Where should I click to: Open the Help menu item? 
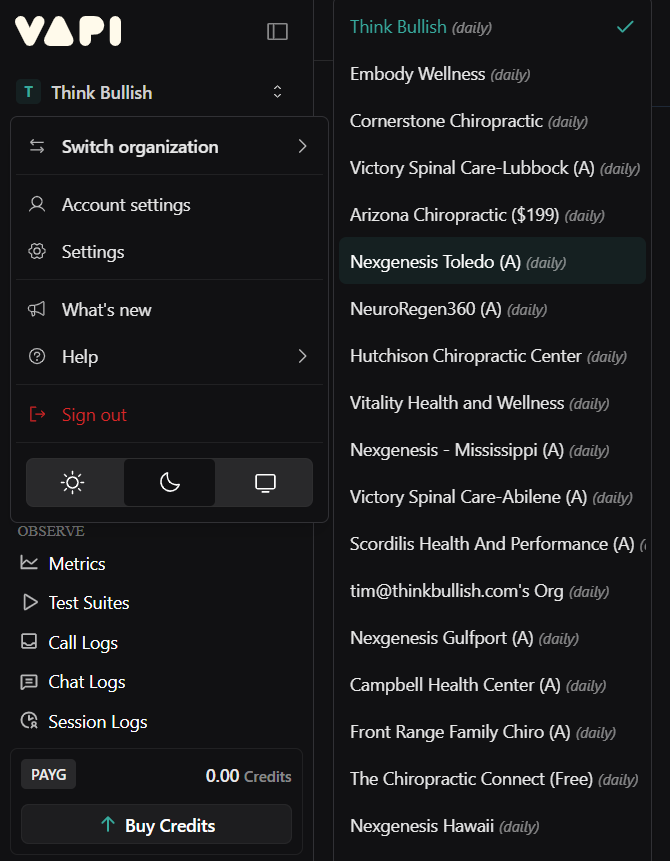169,356
